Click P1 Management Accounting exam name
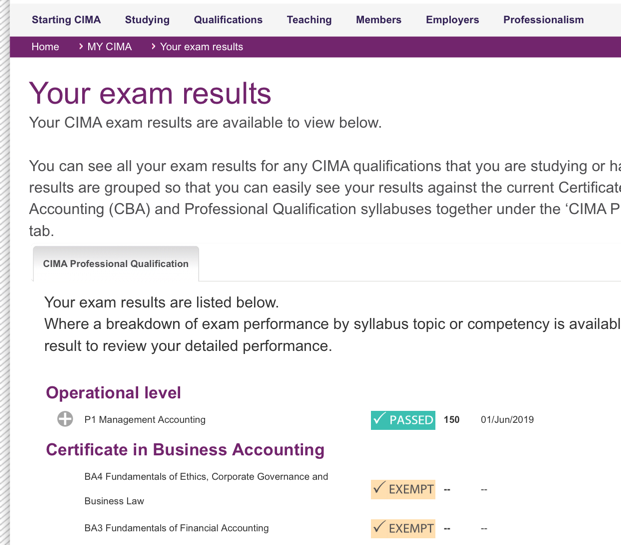Viewport: 621px width, 545px height. (x=145, y=420)
